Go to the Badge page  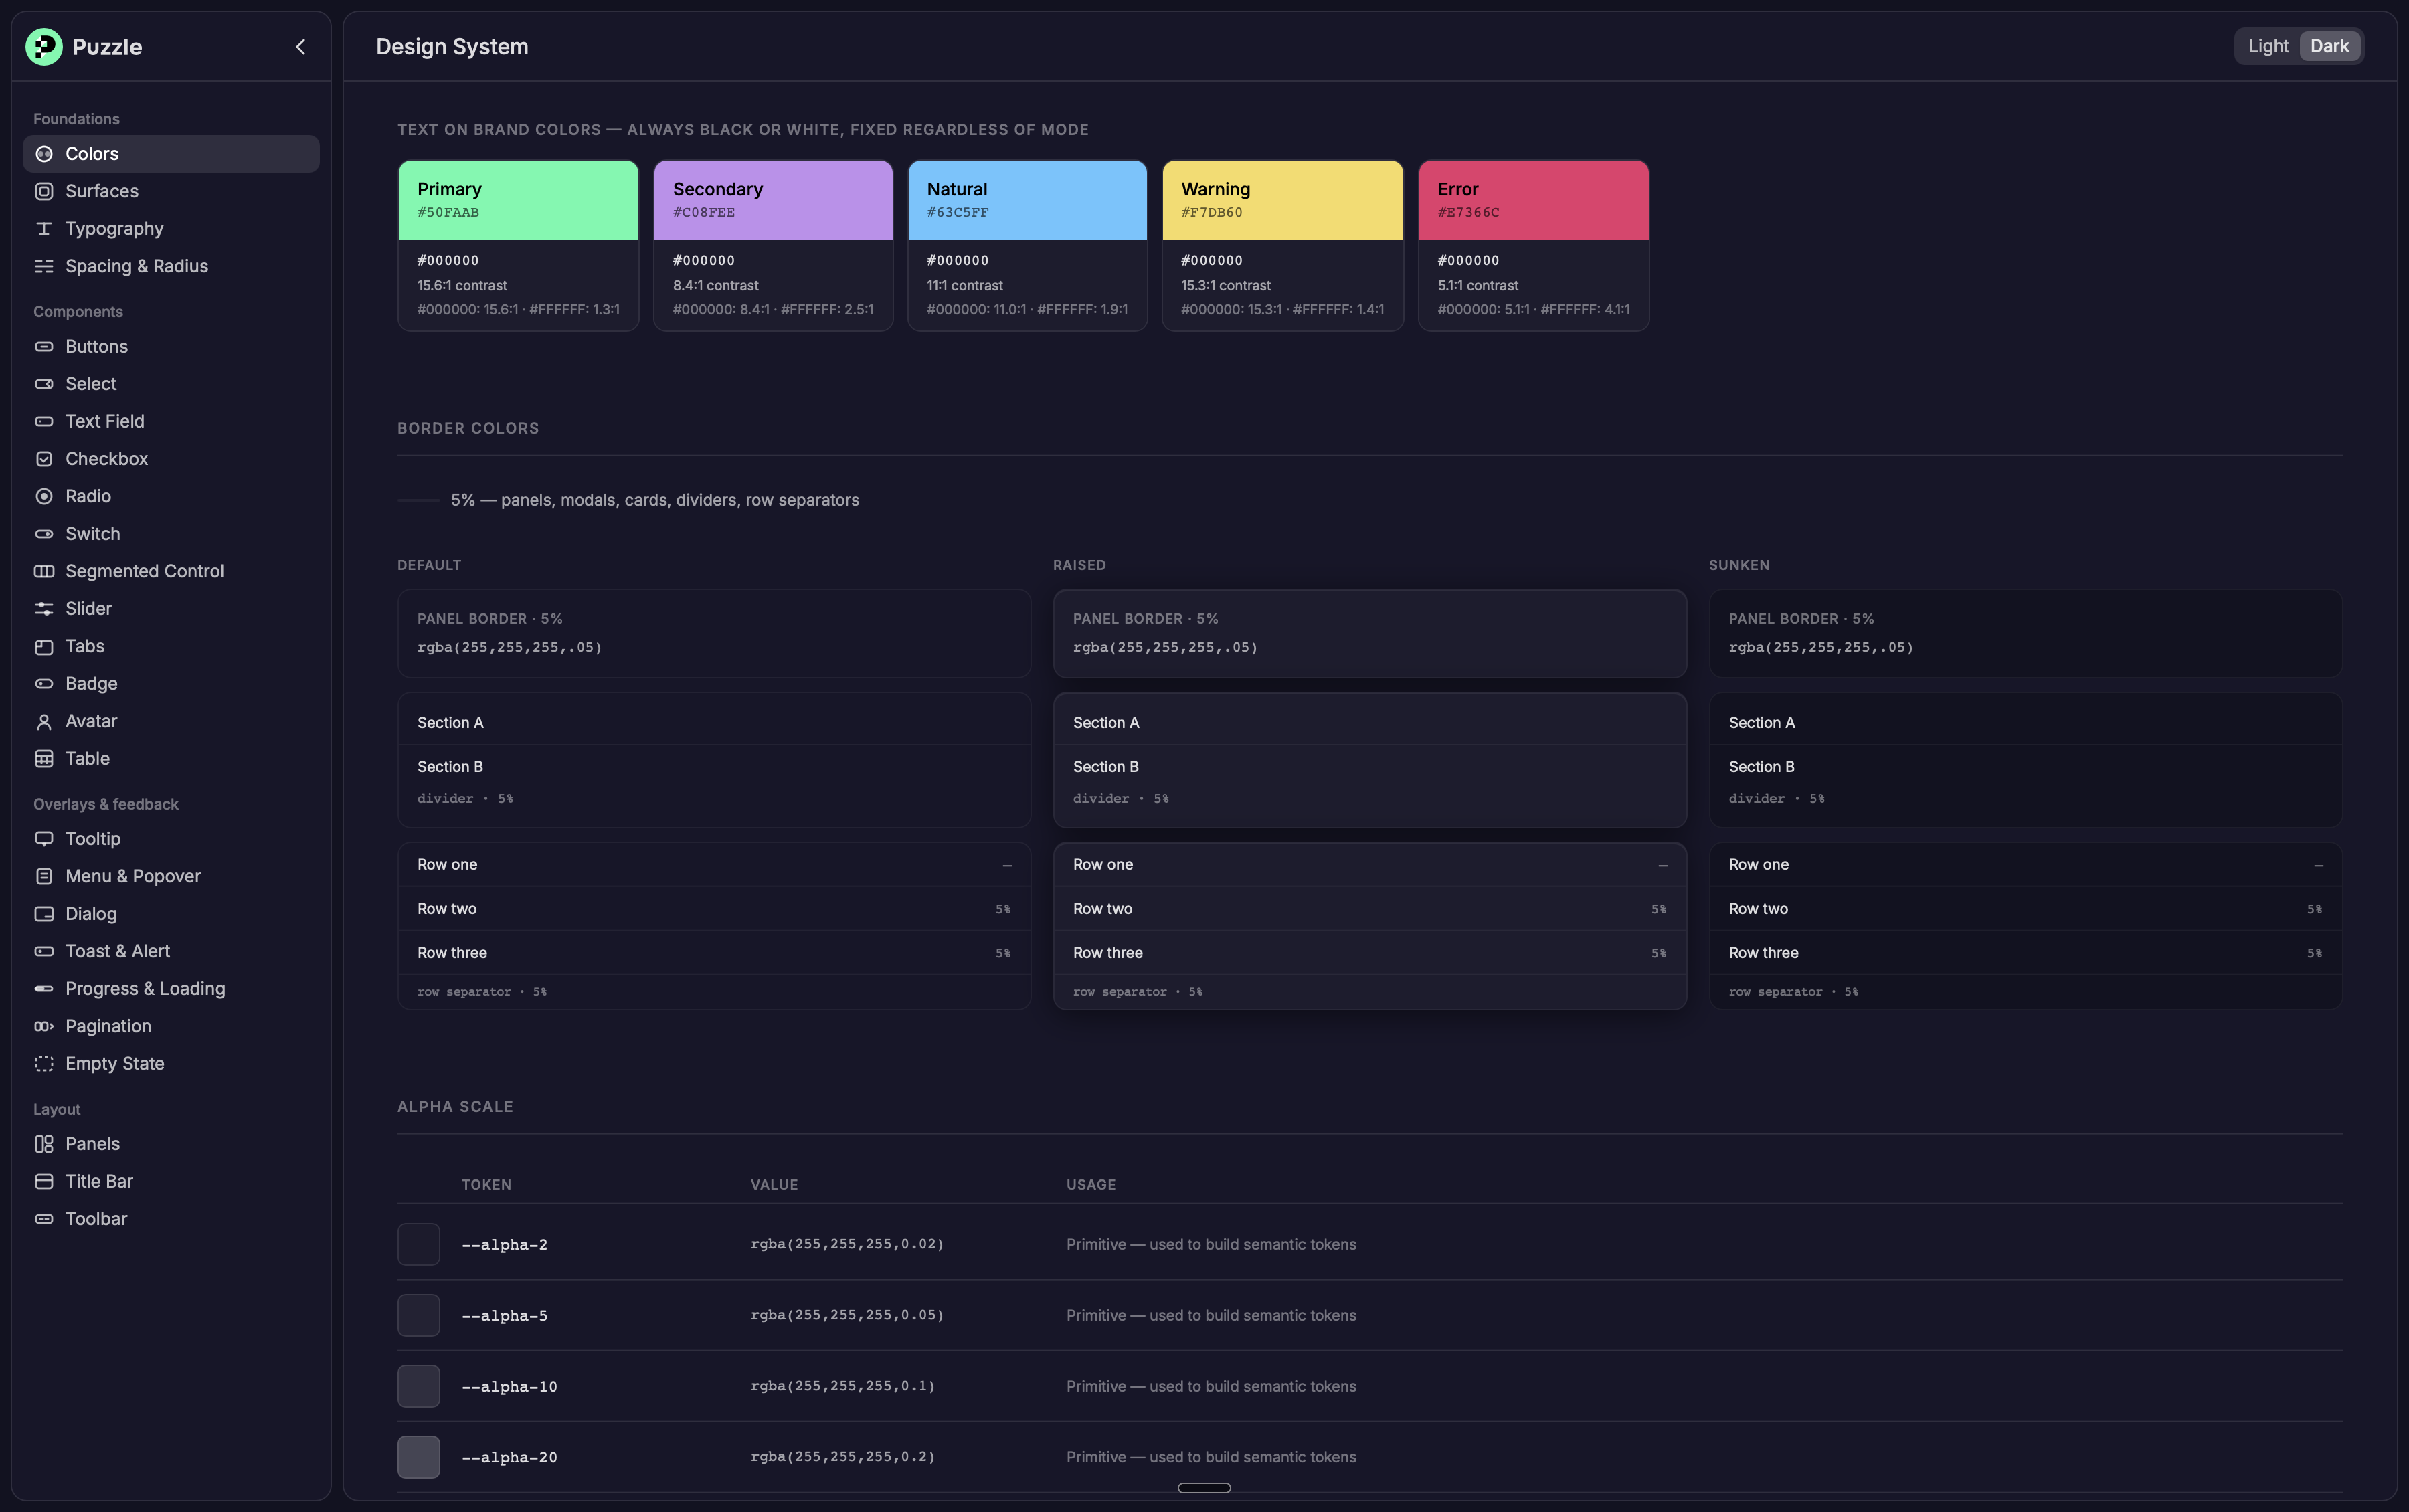[x=171, y=684]
